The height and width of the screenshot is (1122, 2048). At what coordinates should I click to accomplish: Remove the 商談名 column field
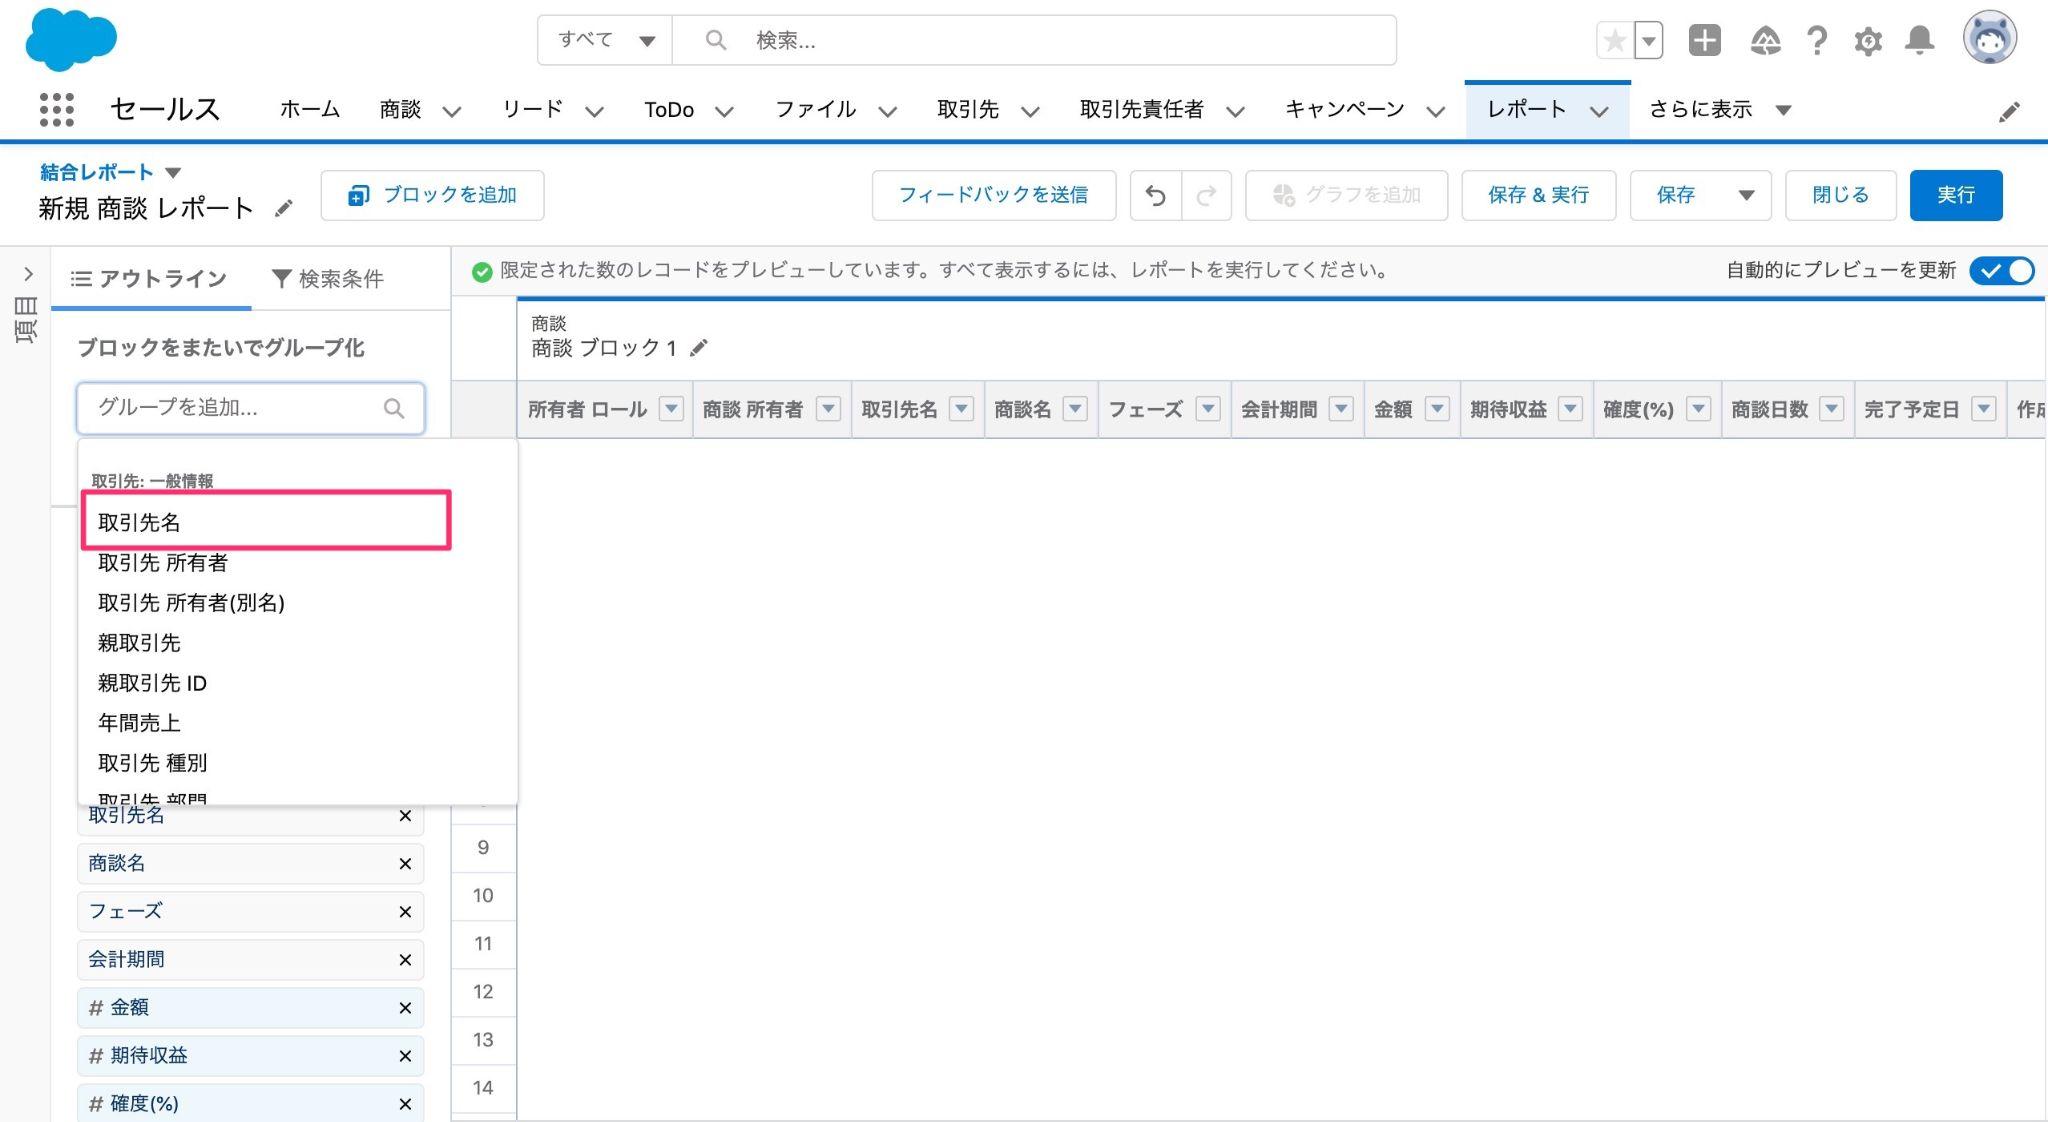(x=405, y=864)
